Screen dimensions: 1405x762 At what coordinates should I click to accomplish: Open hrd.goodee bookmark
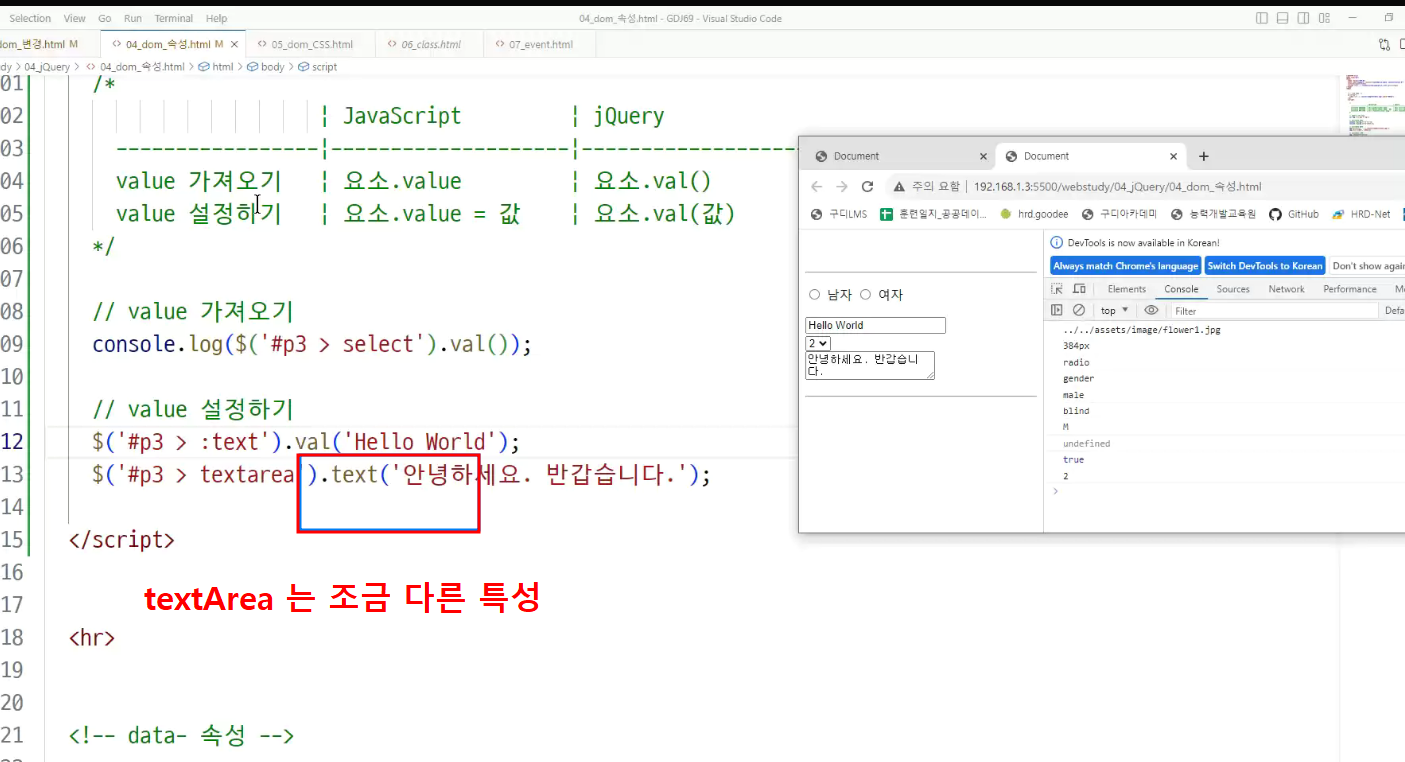tap(1034, 214)
